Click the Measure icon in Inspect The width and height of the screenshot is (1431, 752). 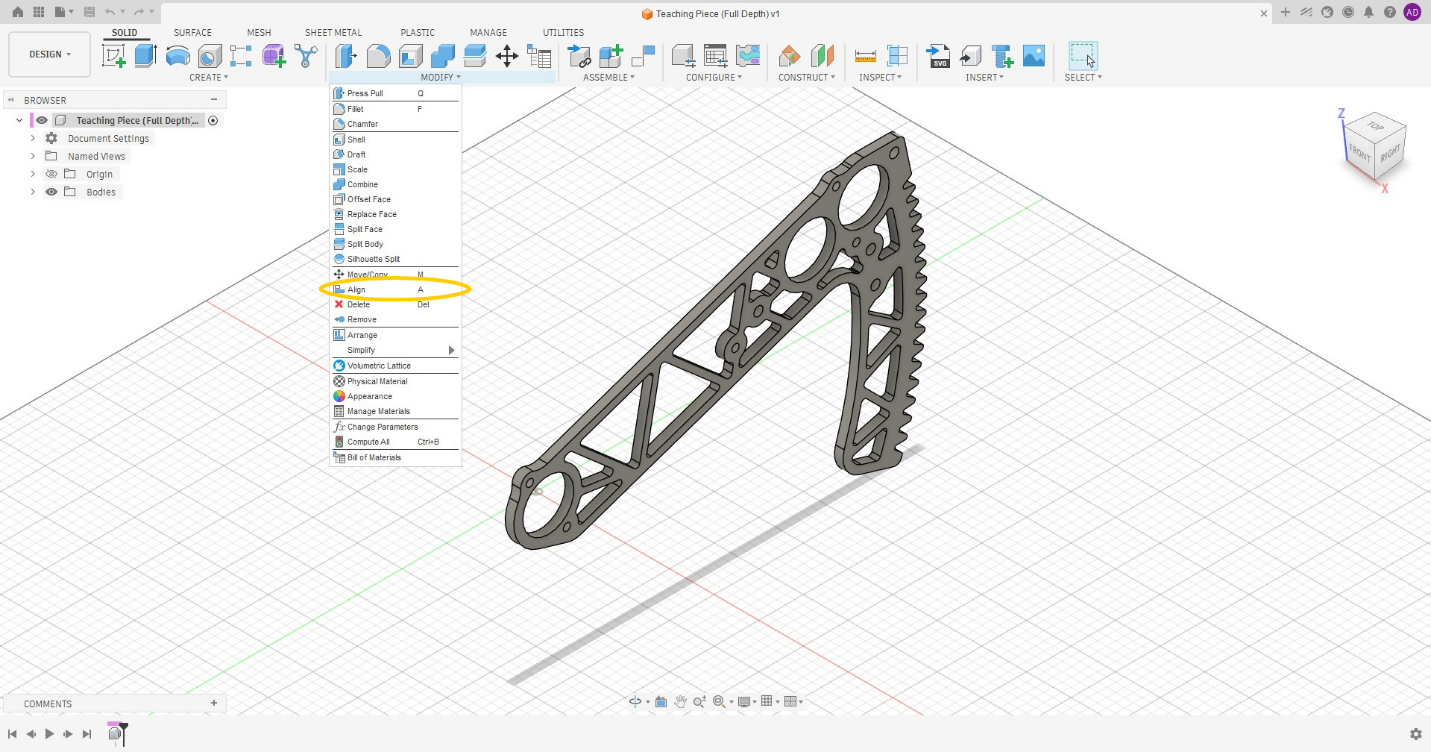coord(866,55)
